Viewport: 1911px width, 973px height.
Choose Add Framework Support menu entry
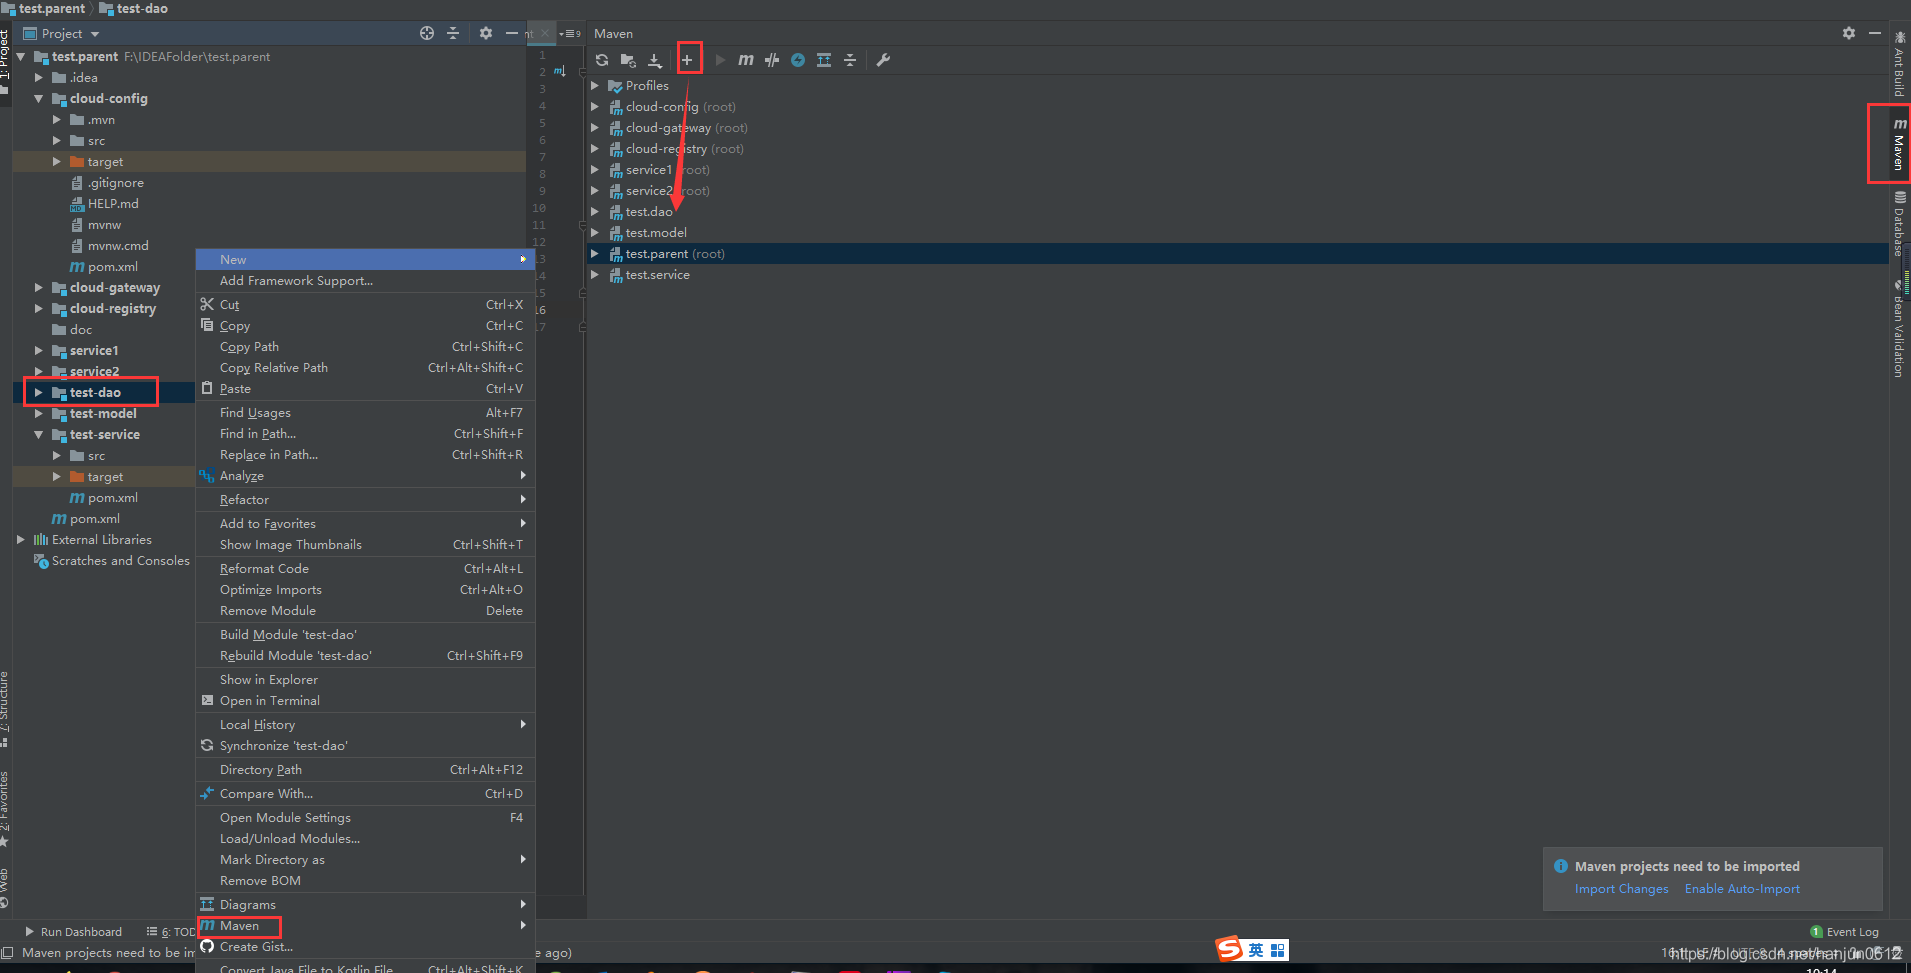365,281
